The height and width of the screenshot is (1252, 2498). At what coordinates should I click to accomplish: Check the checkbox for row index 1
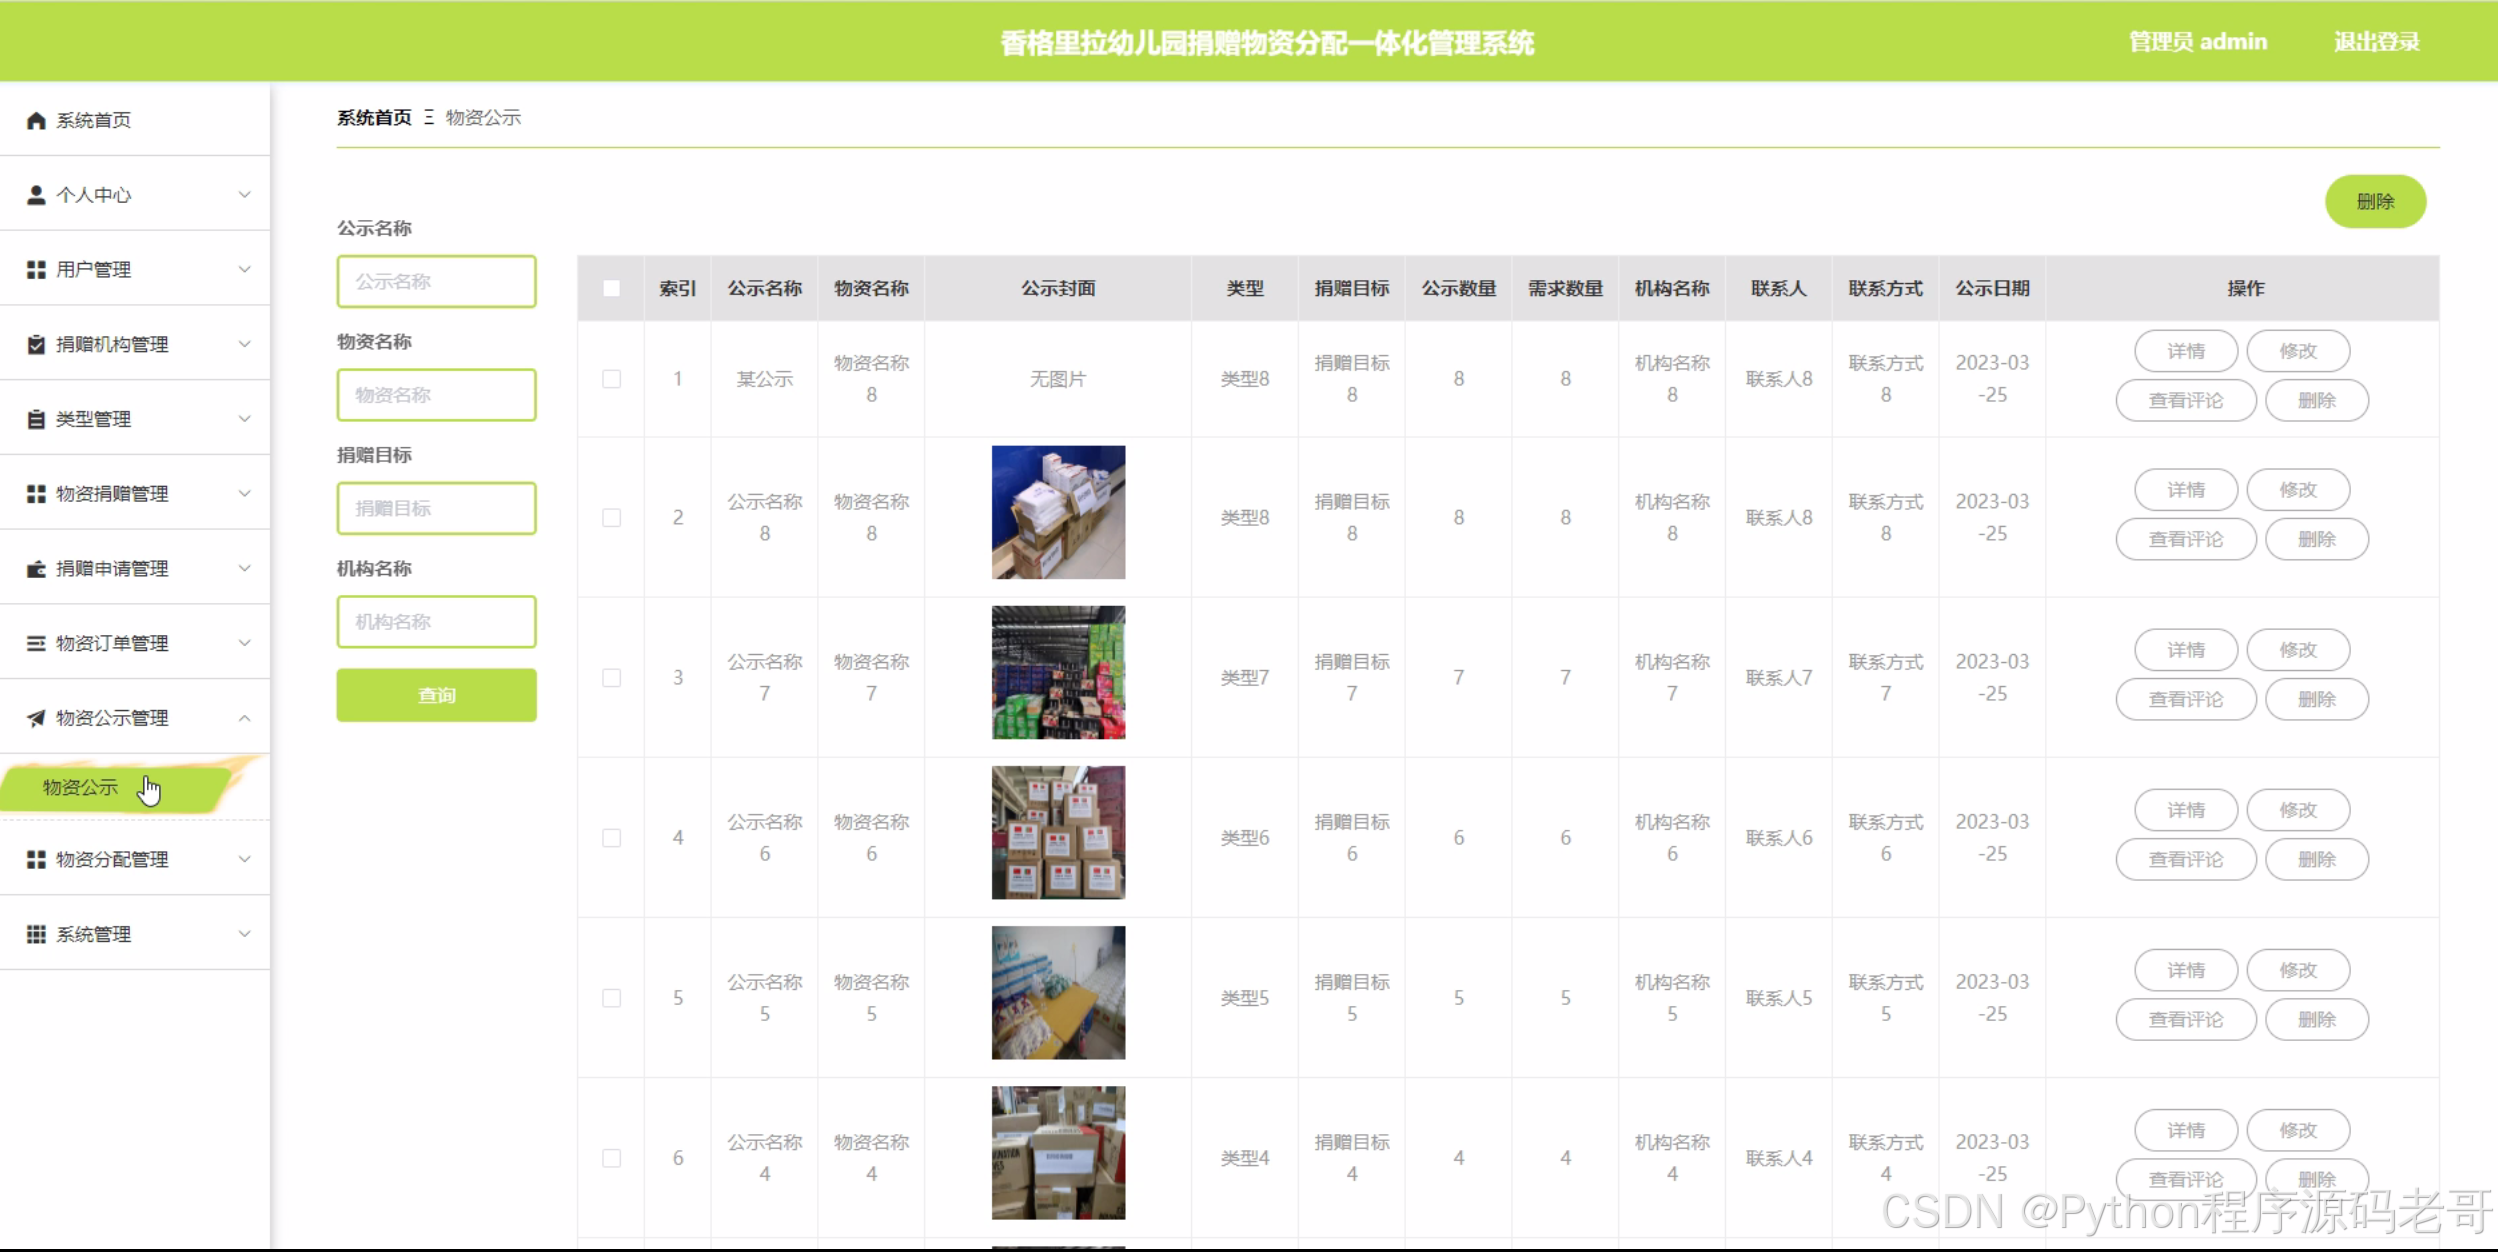(611, 379)
